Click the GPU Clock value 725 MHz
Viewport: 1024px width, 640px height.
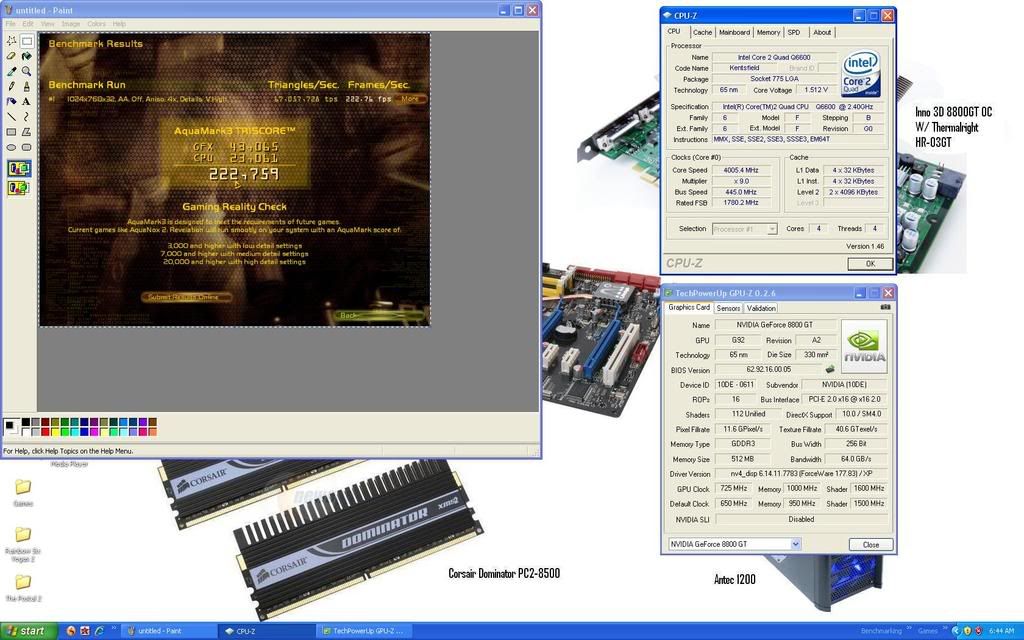[x=733, y=488]
